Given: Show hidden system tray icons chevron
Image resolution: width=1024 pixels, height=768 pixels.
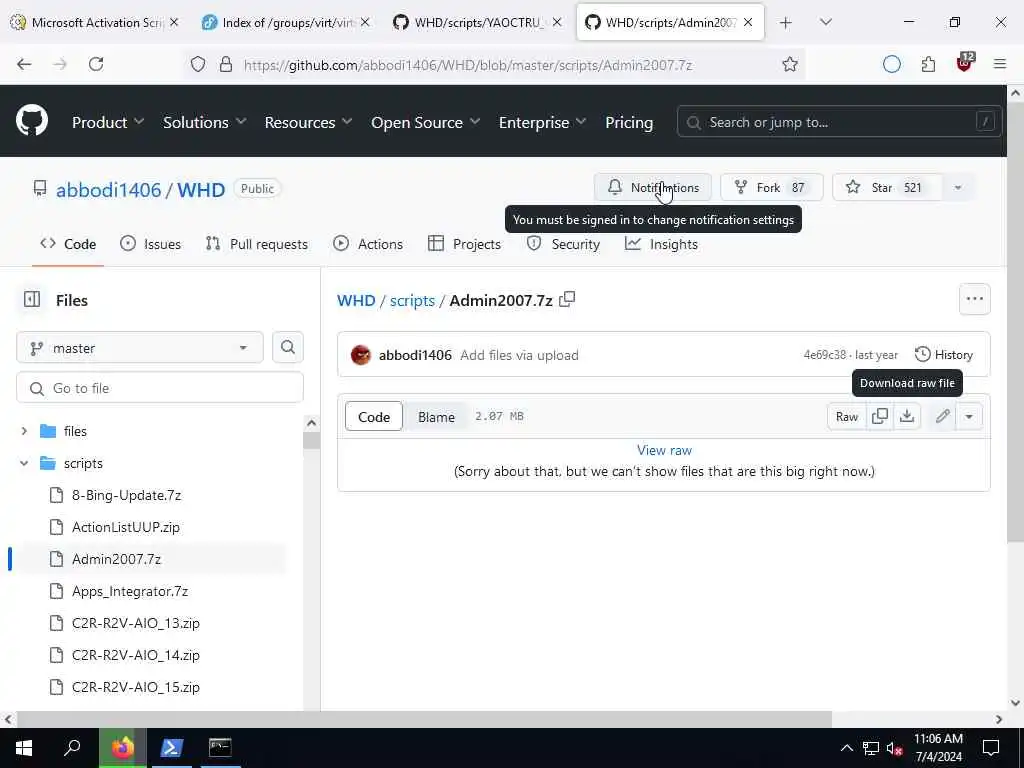Looking at the screenshot, I should click(x=846, y=748).
